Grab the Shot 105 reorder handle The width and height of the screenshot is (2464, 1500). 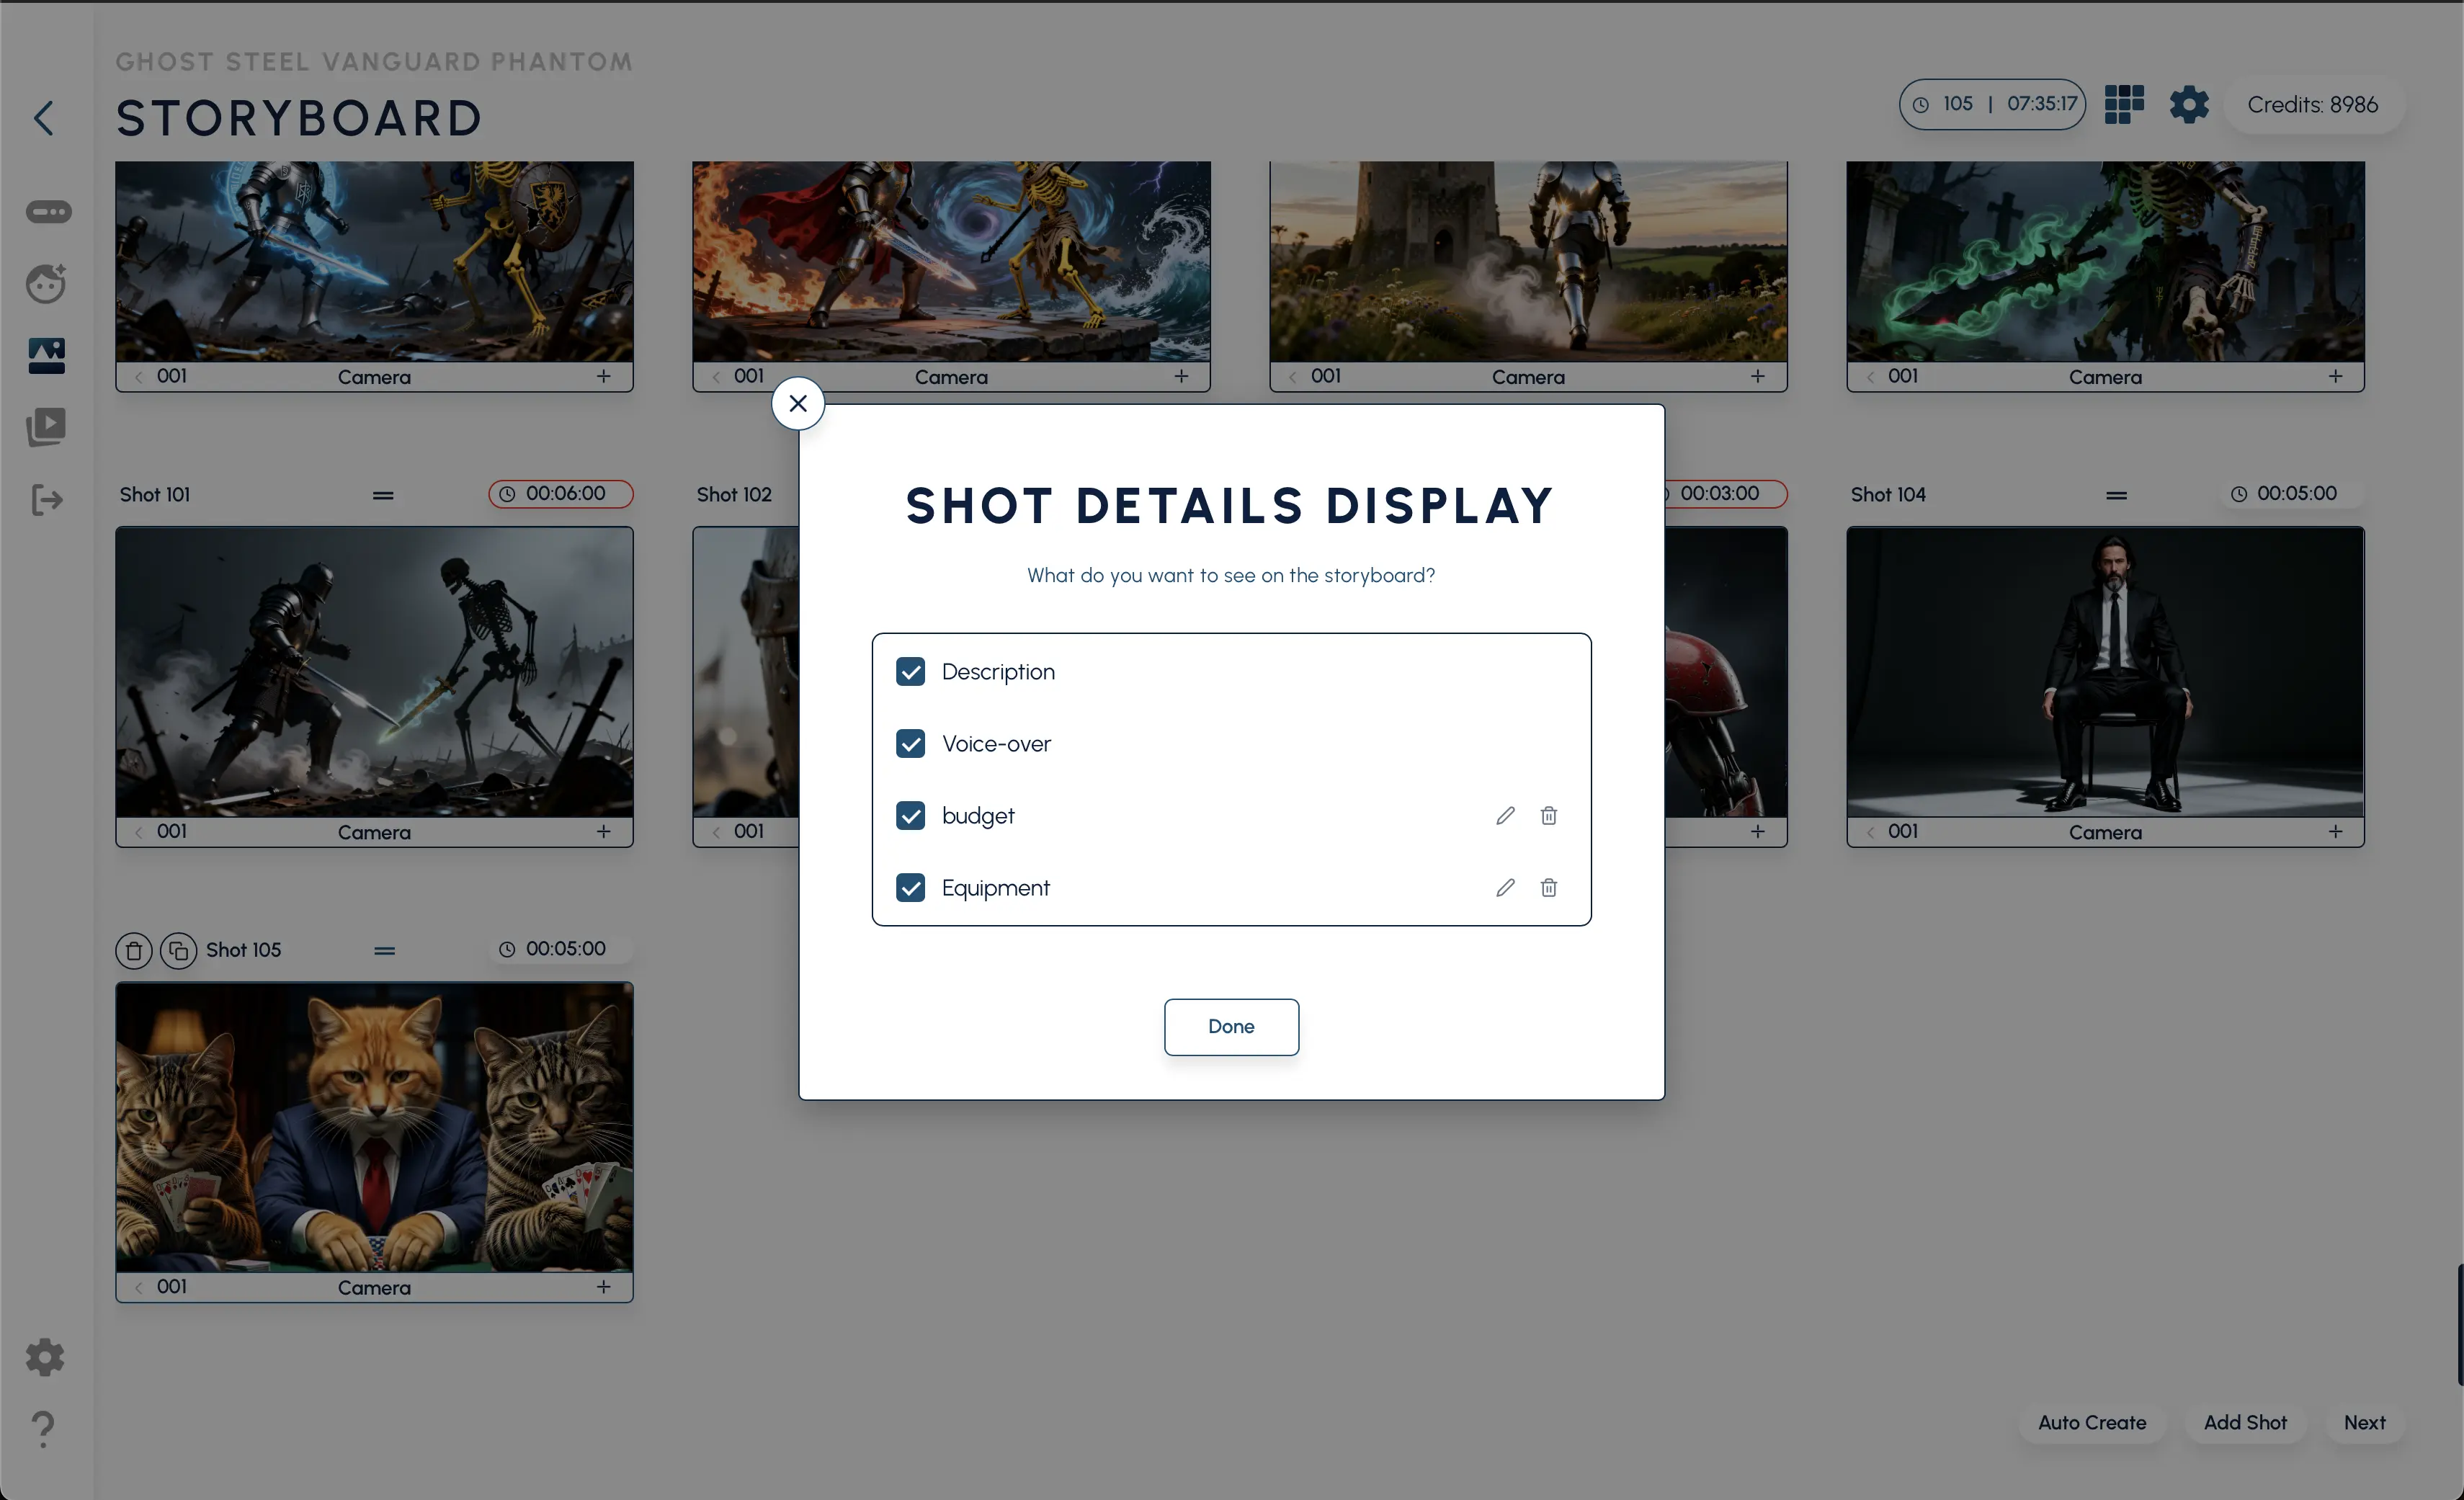[384, 950]
